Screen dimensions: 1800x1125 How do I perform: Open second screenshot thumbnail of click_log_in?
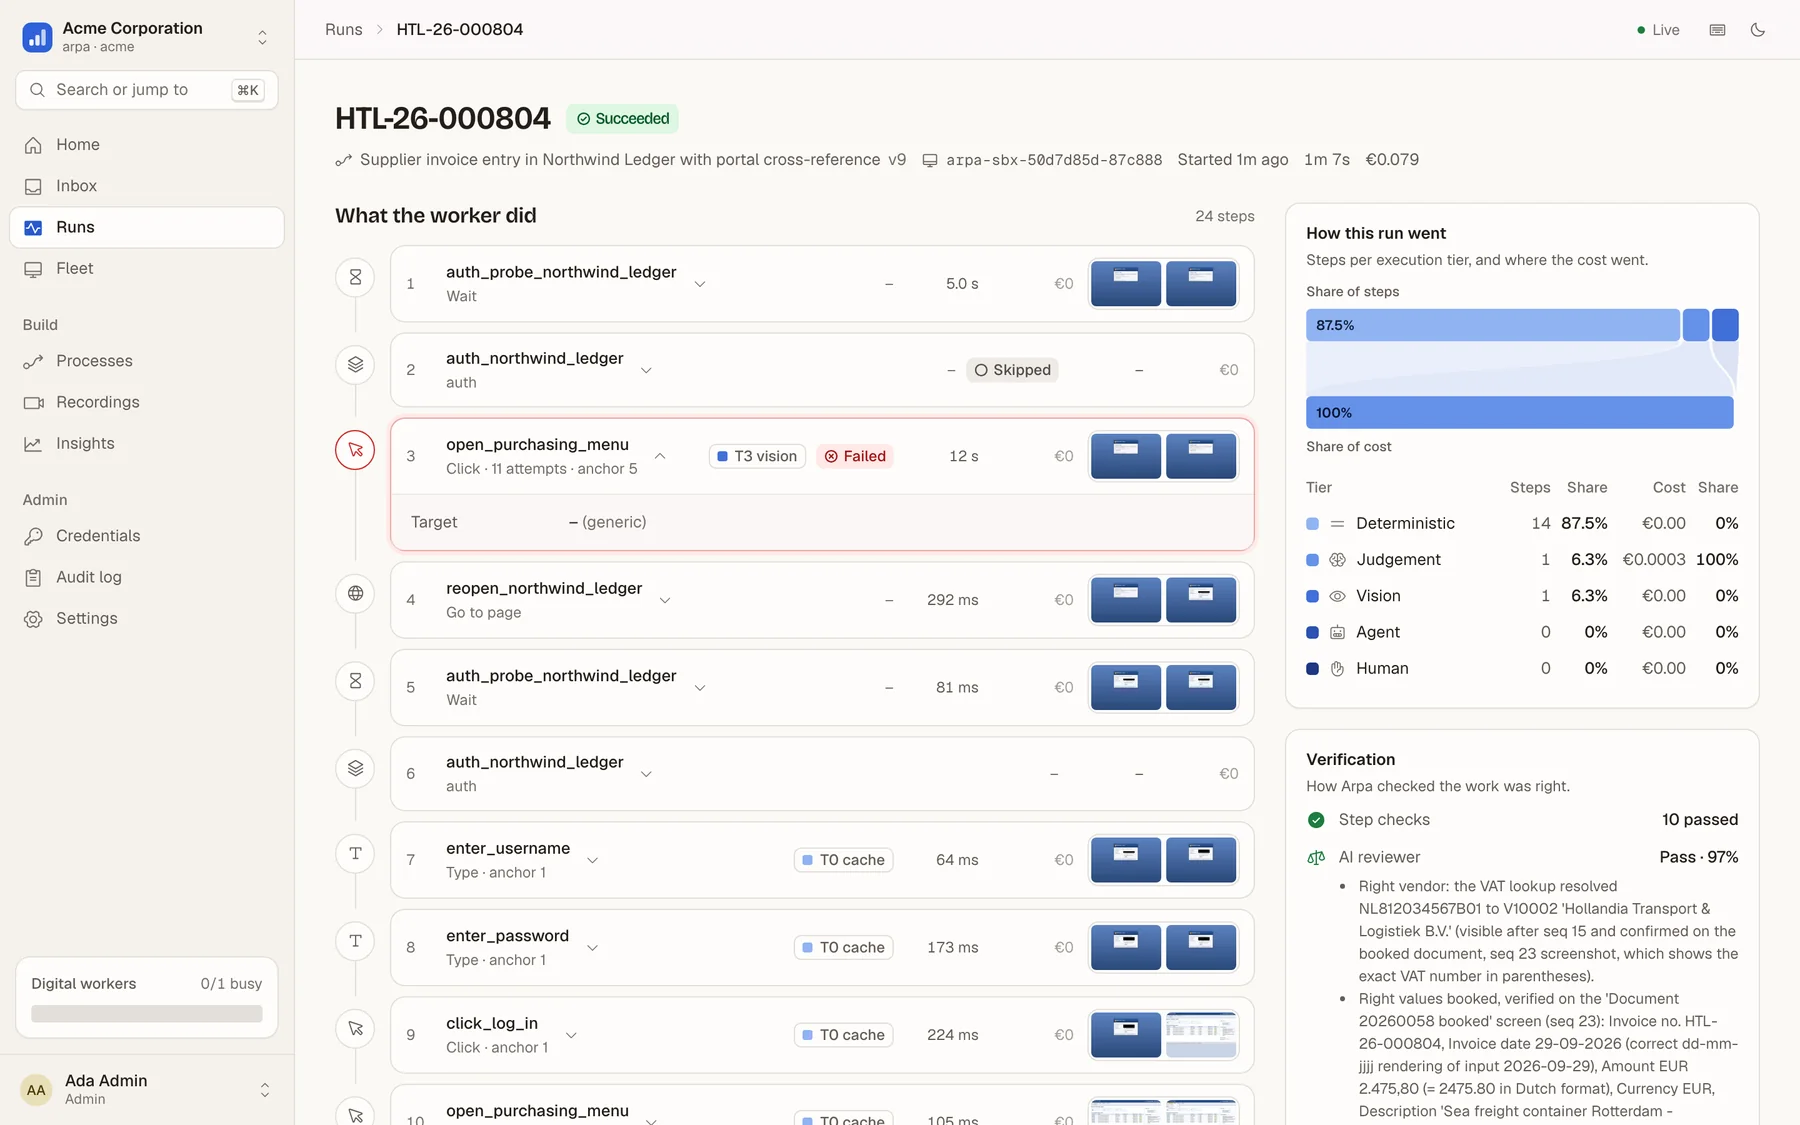click(1201, 1035)
